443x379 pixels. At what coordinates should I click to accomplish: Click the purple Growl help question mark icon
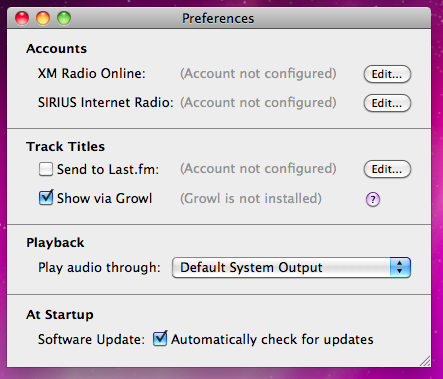pos(373,199)
